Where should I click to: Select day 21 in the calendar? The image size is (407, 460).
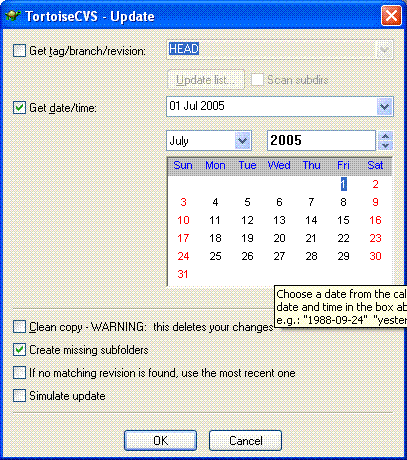pyautogui.click(x=311, y=238)
